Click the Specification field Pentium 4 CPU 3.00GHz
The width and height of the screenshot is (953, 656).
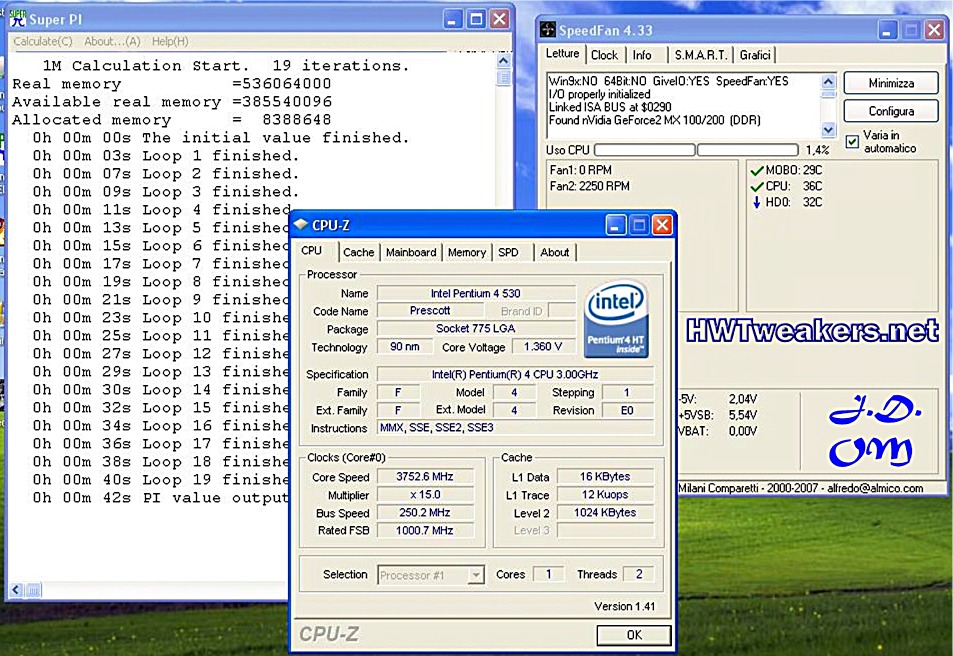(x=515, y=375)
